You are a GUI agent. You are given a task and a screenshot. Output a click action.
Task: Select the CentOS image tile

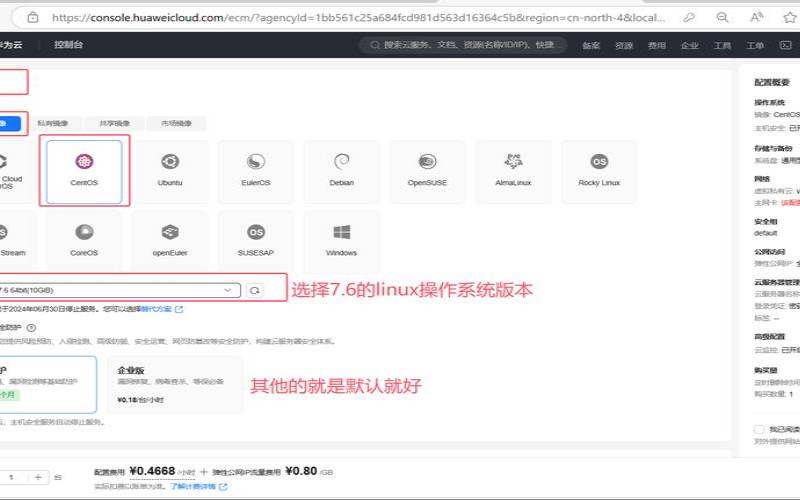pos(84,171)
